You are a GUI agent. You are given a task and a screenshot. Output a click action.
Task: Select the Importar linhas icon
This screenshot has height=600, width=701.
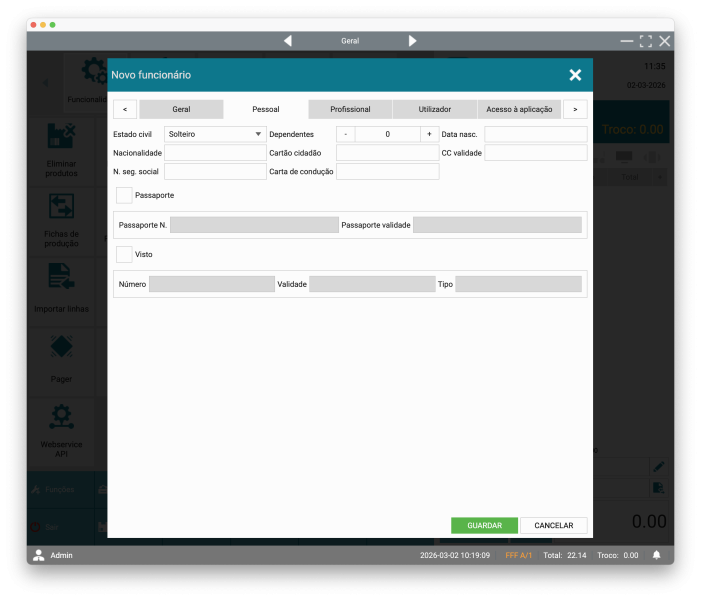61,277
